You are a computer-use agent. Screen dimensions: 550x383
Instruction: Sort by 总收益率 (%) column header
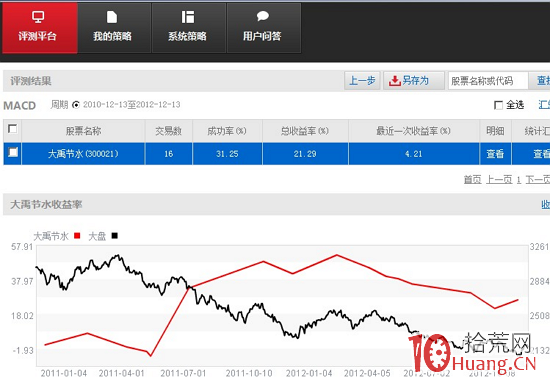305,131
